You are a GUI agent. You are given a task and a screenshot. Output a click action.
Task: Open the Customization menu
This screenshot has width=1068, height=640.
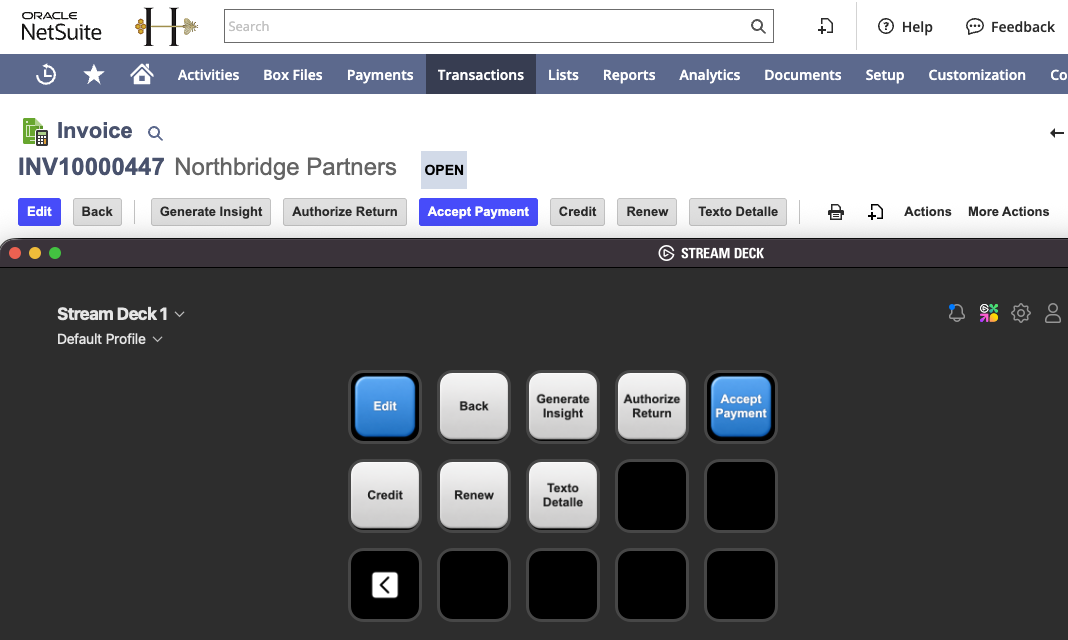(977, 75)
